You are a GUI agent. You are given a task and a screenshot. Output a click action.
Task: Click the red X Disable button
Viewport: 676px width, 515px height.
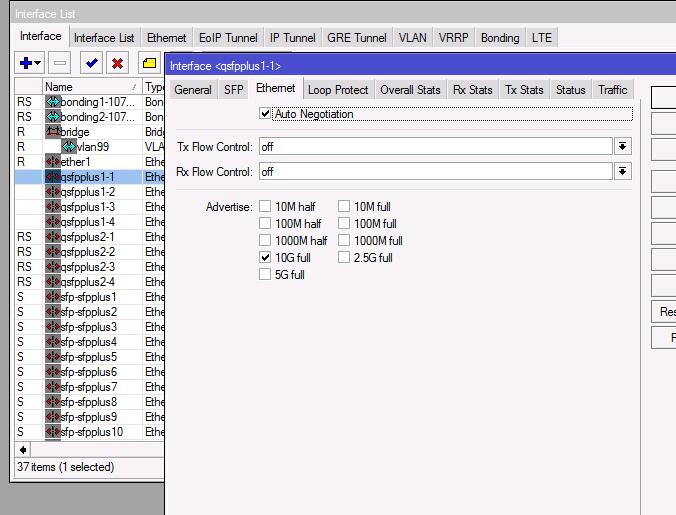pos(117,63)
